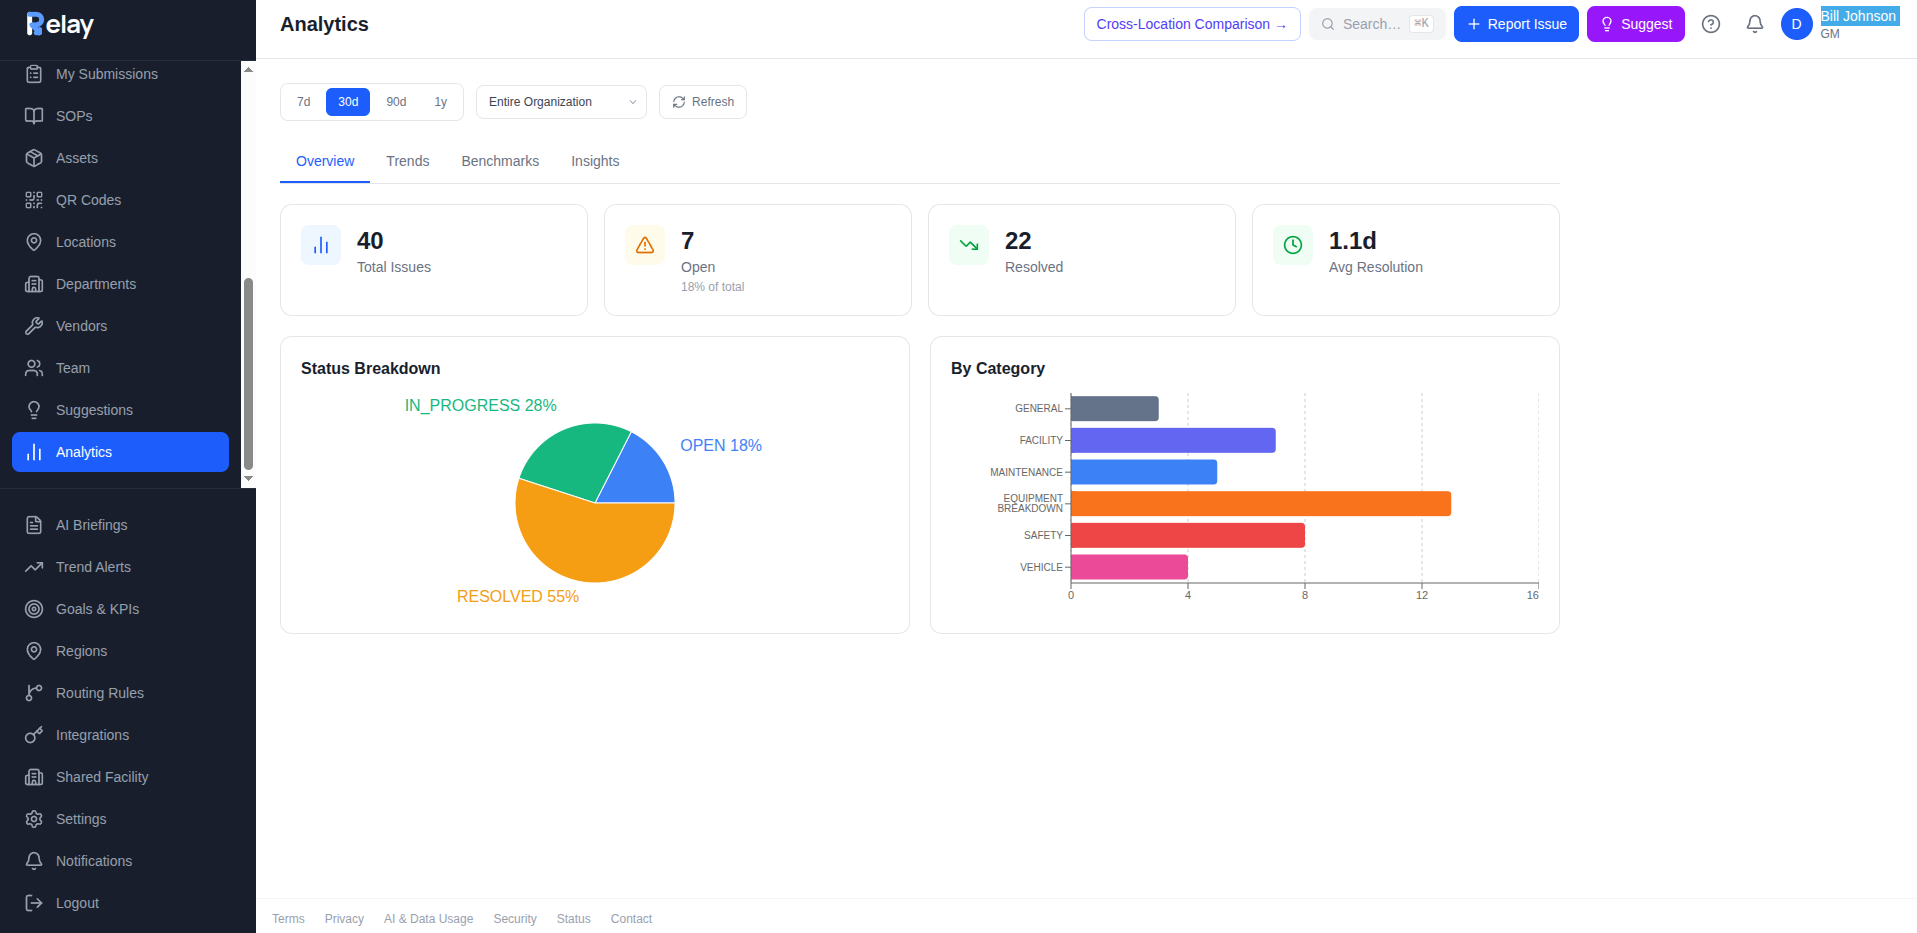Image resolution: width=1917 pixels, height=933 pixels.
Task: Click the My Submissions clipboard icon
Action: coord(34,74)
